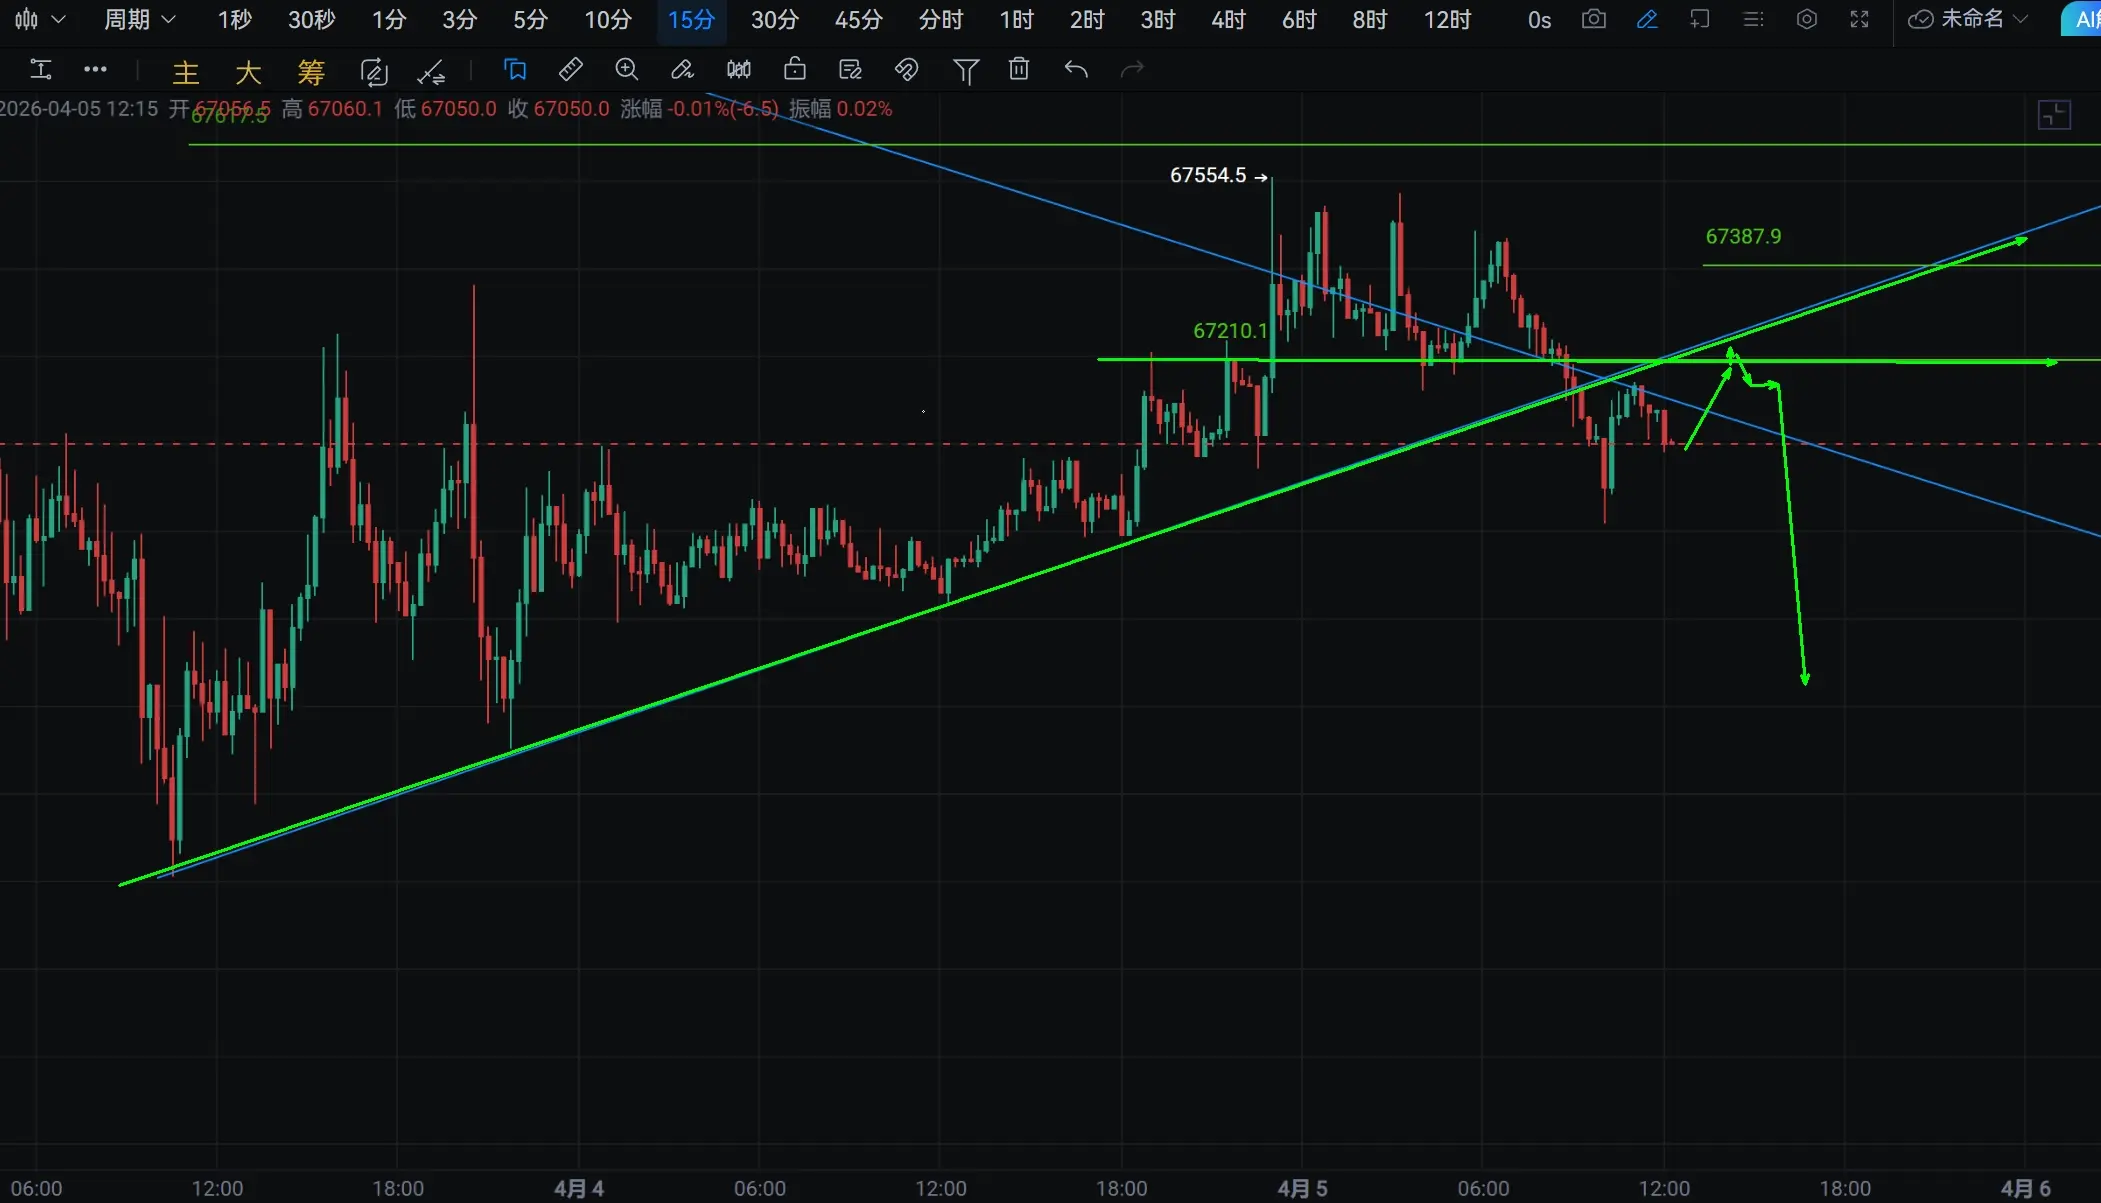2101x1203 pixels.
Task: Select the ruler measure tool
Action: tap(570, 70)
